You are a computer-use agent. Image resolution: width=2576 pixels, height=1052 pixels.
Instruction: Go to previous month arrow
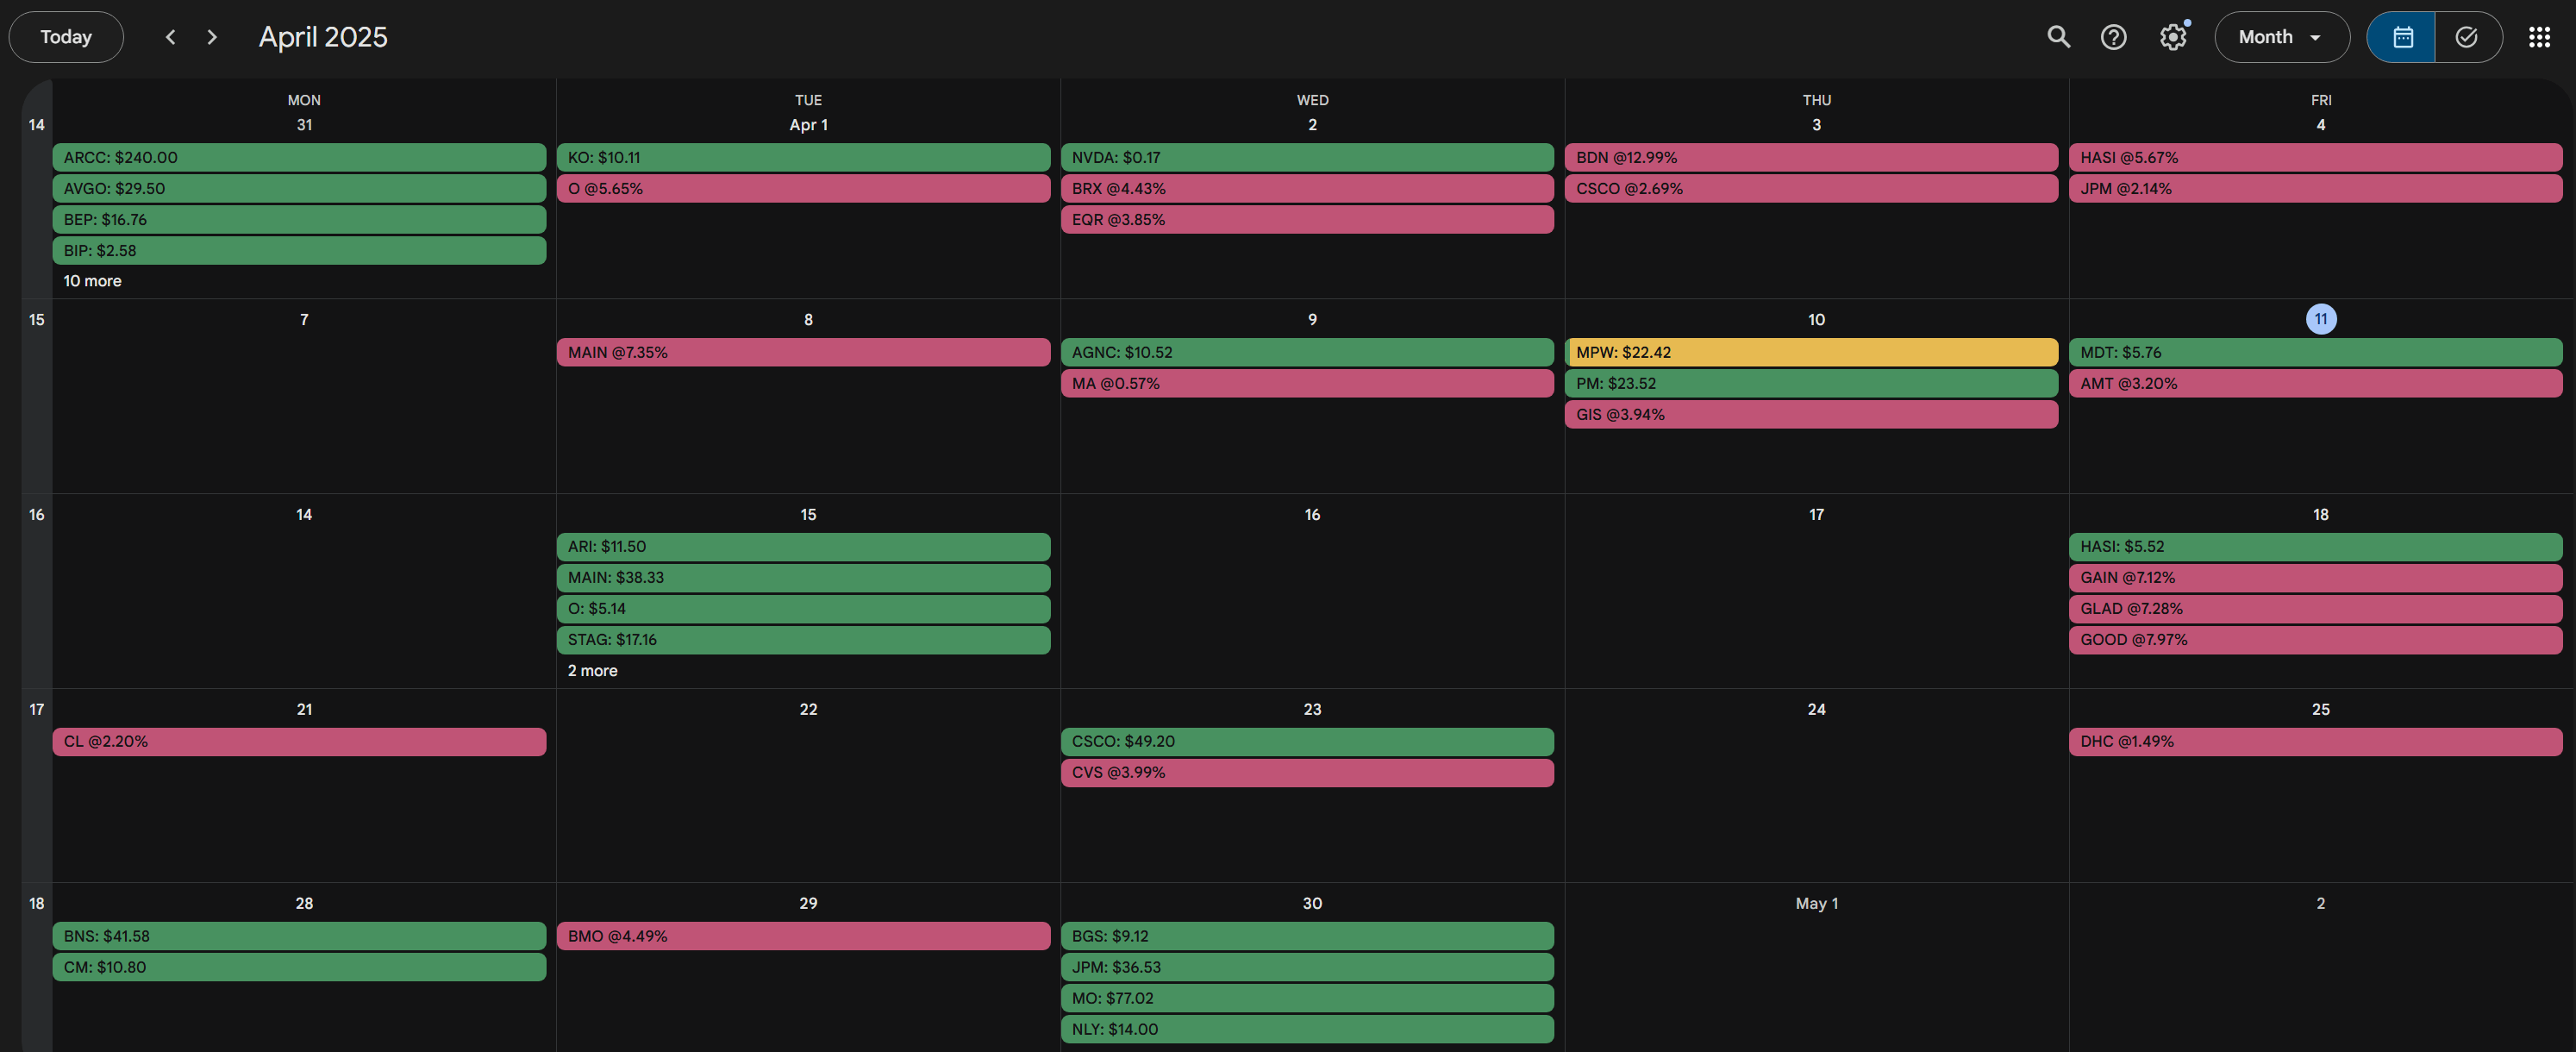click(170, 37)
